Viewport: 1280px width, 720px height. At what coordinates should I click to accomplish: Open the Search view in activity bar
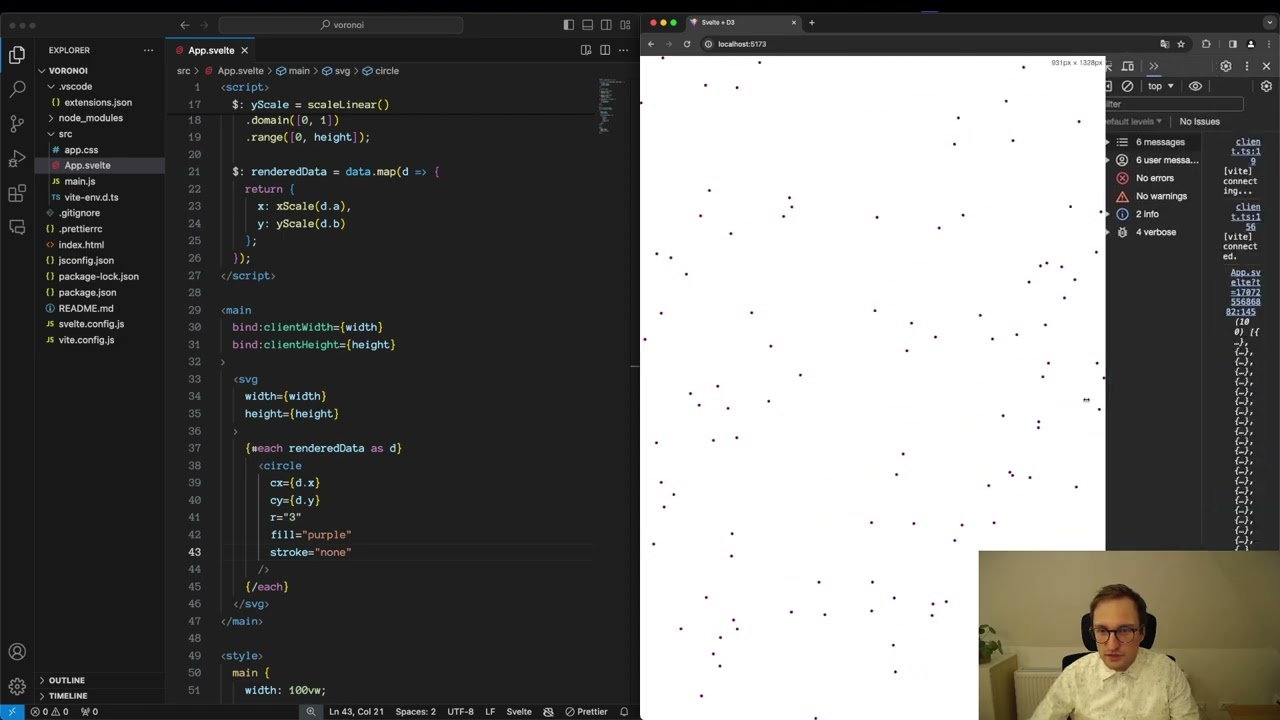(17, 89)
